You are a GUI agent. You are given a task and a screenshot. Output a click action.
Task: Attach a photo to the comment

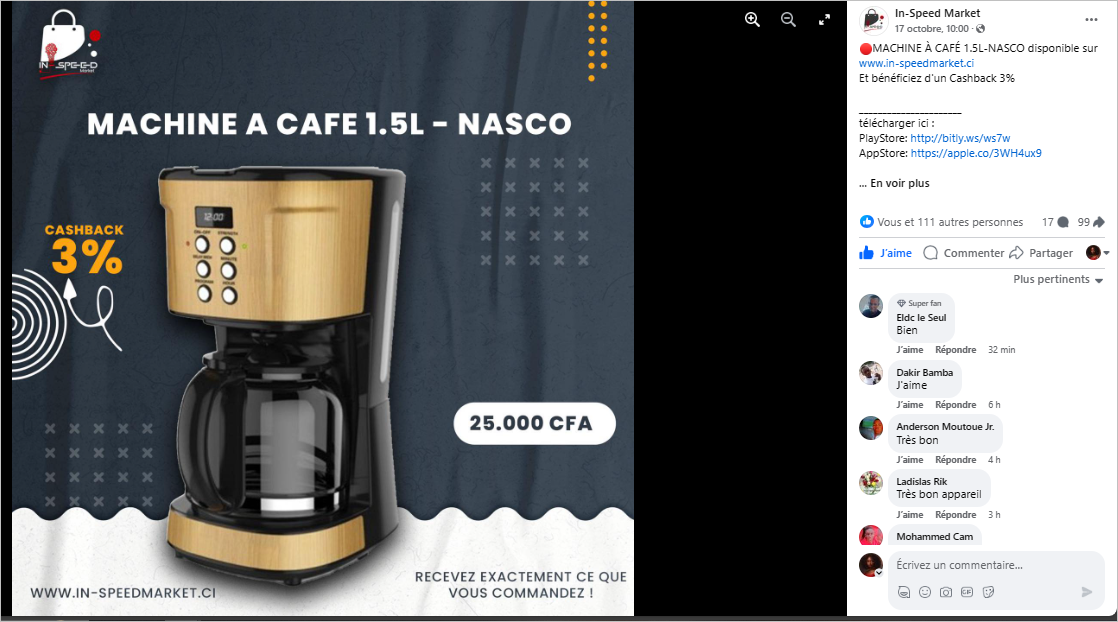pyautogui.click(x=945, y=592)
